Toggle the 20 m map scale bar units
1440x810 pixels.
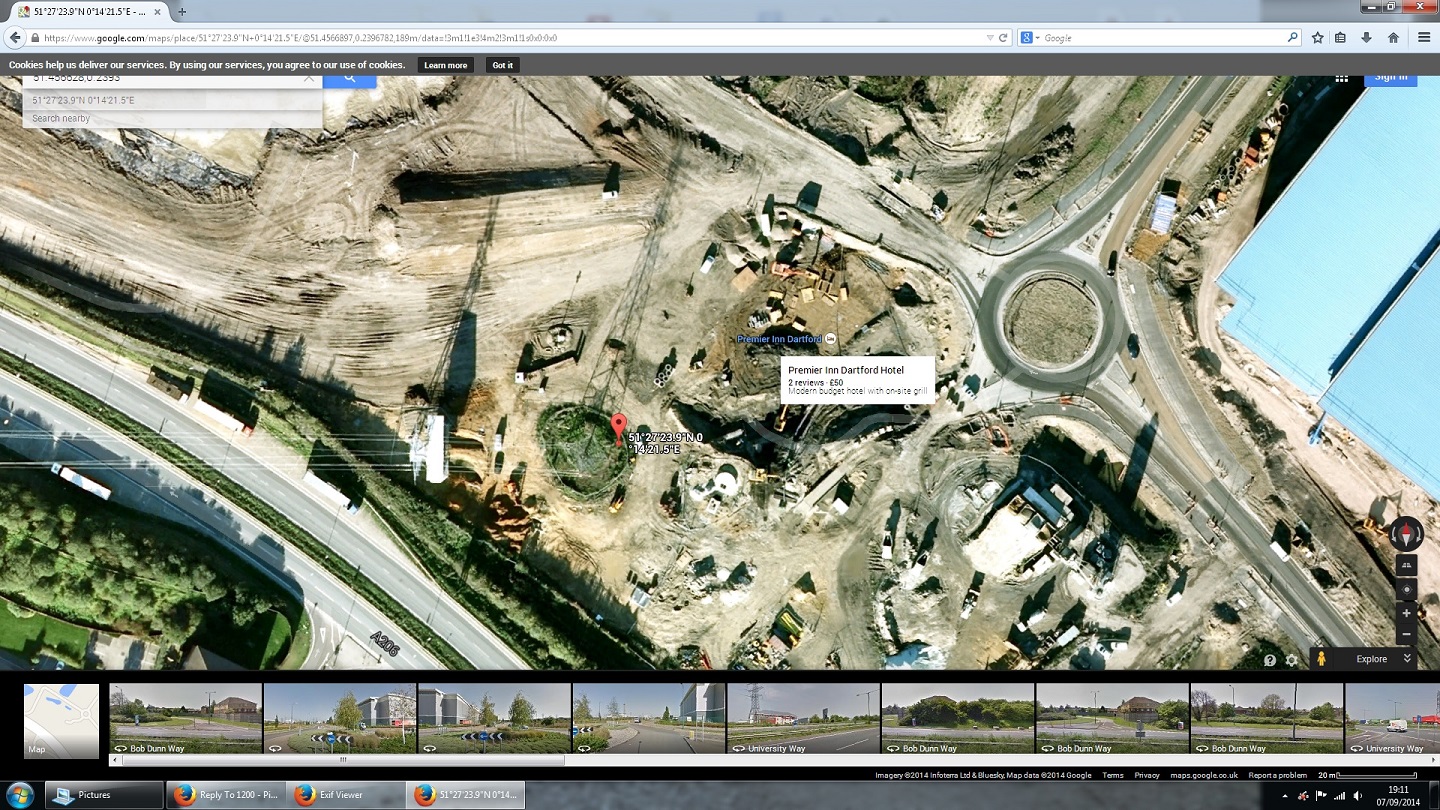(x=1366, y=775)
